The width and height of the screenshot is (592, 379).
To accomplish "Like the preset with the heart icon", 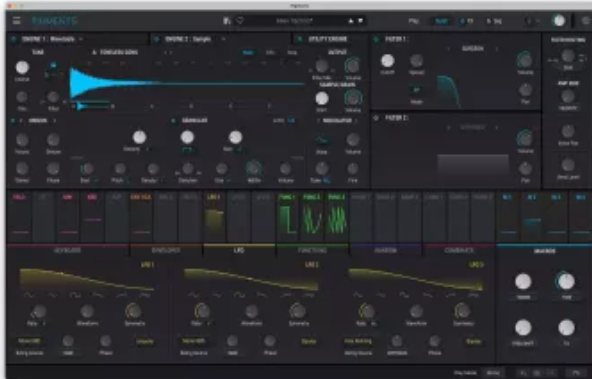I will point(240,21).
